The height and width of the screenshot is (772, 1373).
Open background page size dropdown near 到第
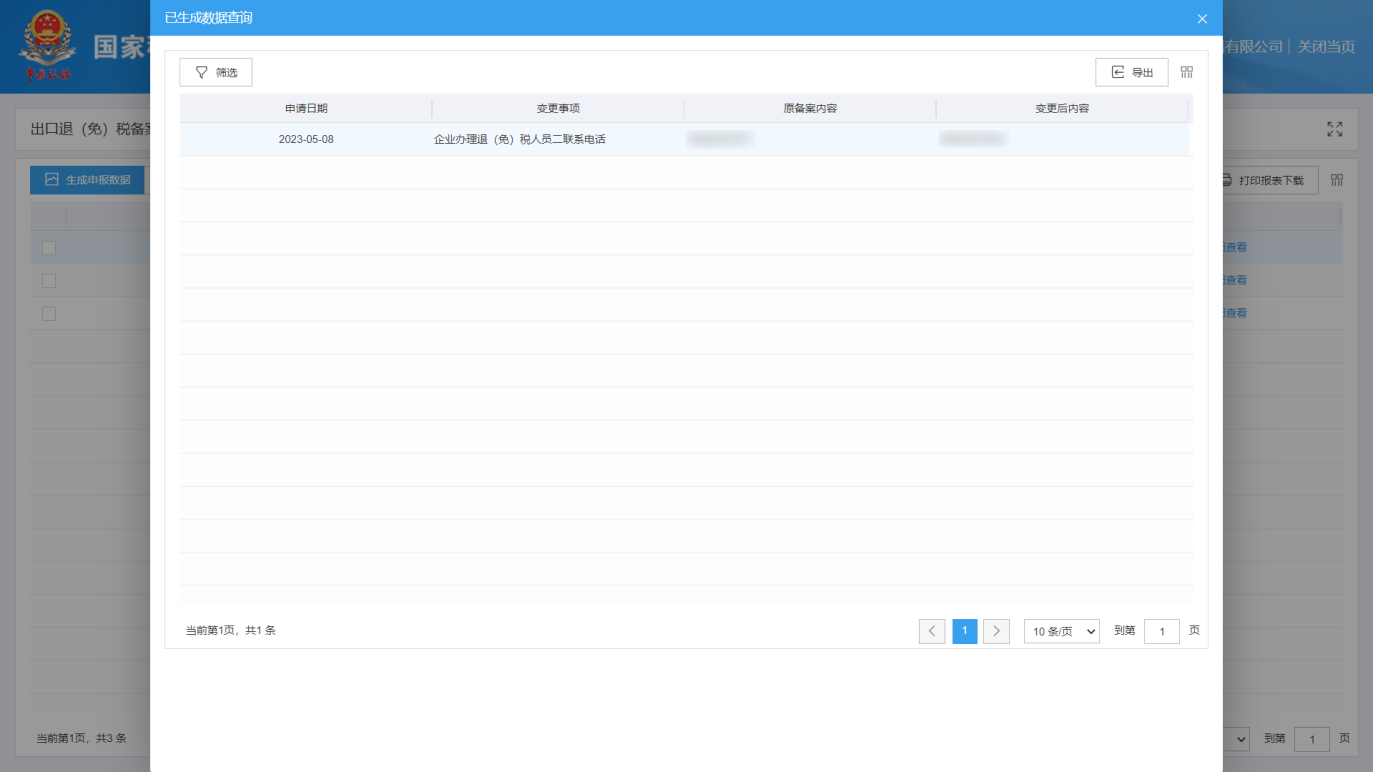(x=1240, y=739)
